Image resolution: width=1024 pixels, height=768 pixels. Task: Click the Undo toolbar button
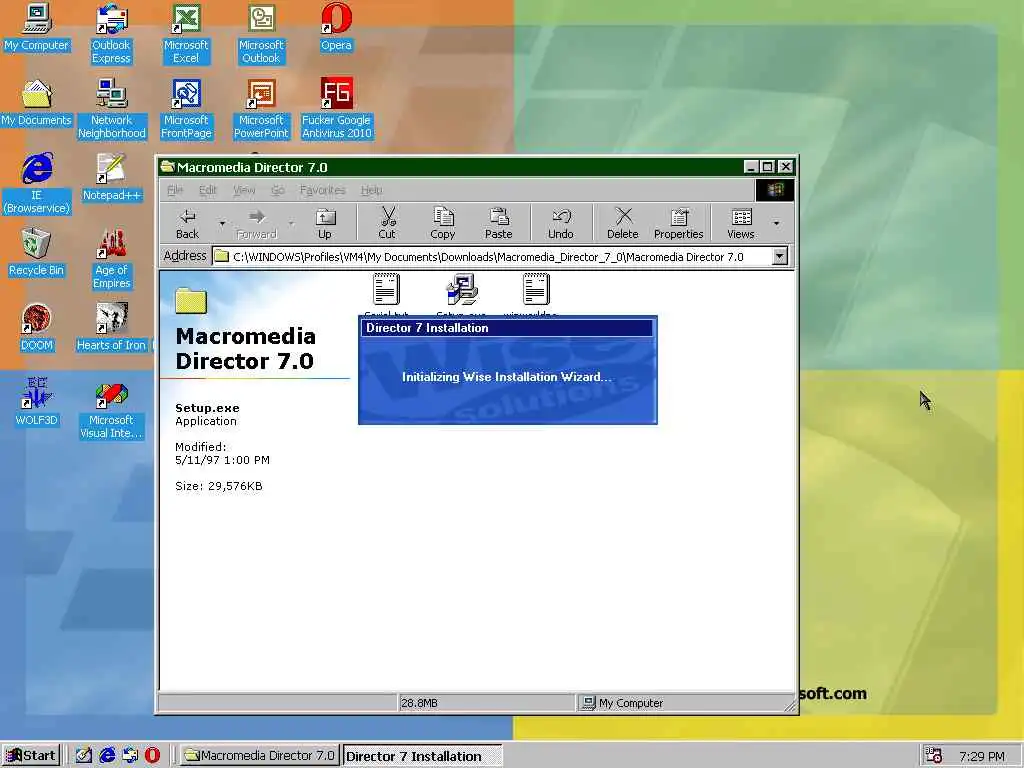560,223
